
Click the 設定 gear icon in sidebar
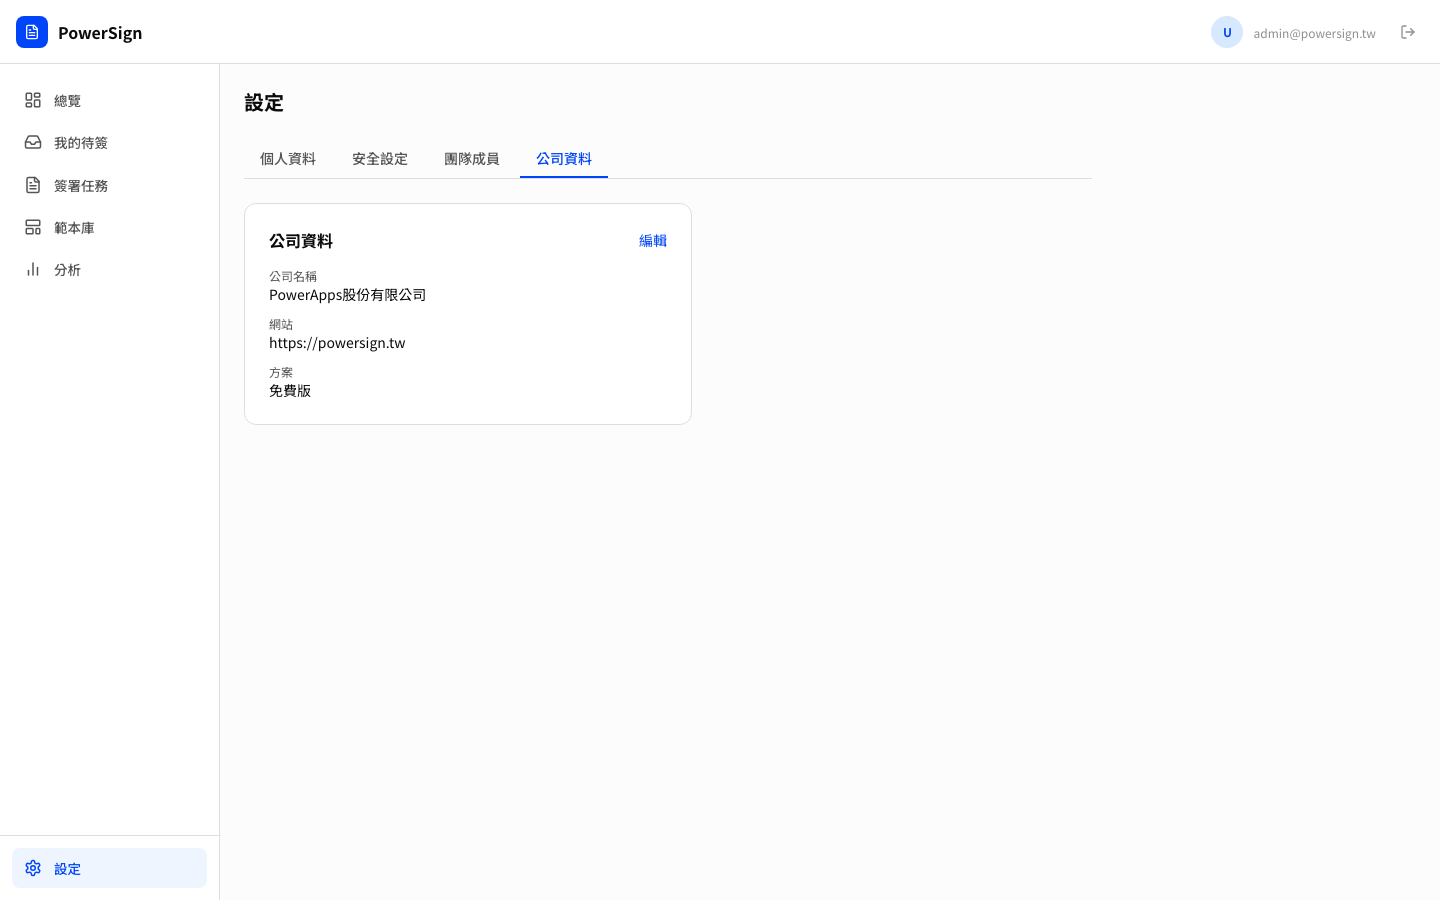[33, 868]
